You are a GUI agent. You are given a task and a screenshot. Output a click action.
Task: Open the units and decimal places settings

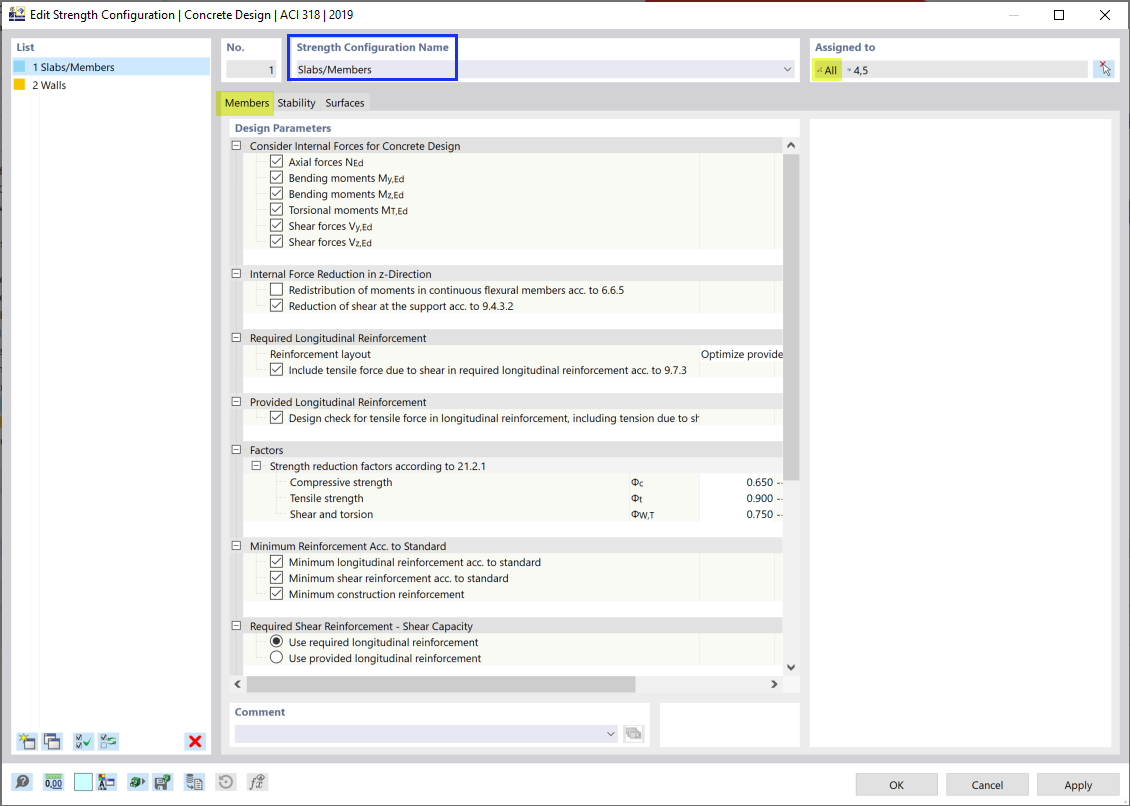(x=51, y=781)
